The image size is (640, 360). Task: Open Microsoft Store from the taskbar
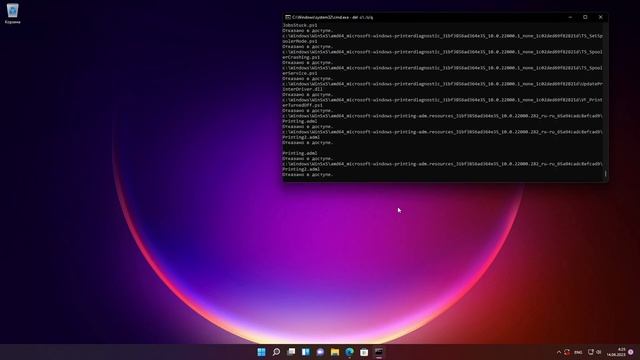[364, 352]
